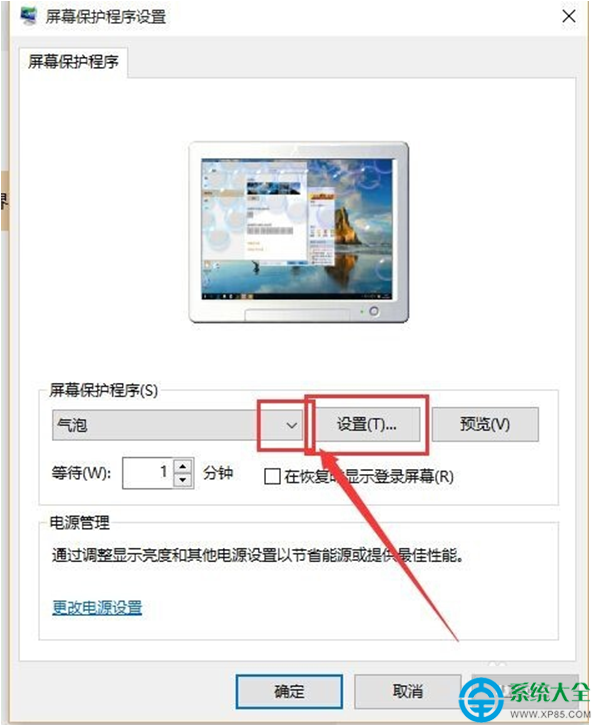Open 设置(T)... for the screen saver
The image size is (593, 725).
(x=367, y=424)
